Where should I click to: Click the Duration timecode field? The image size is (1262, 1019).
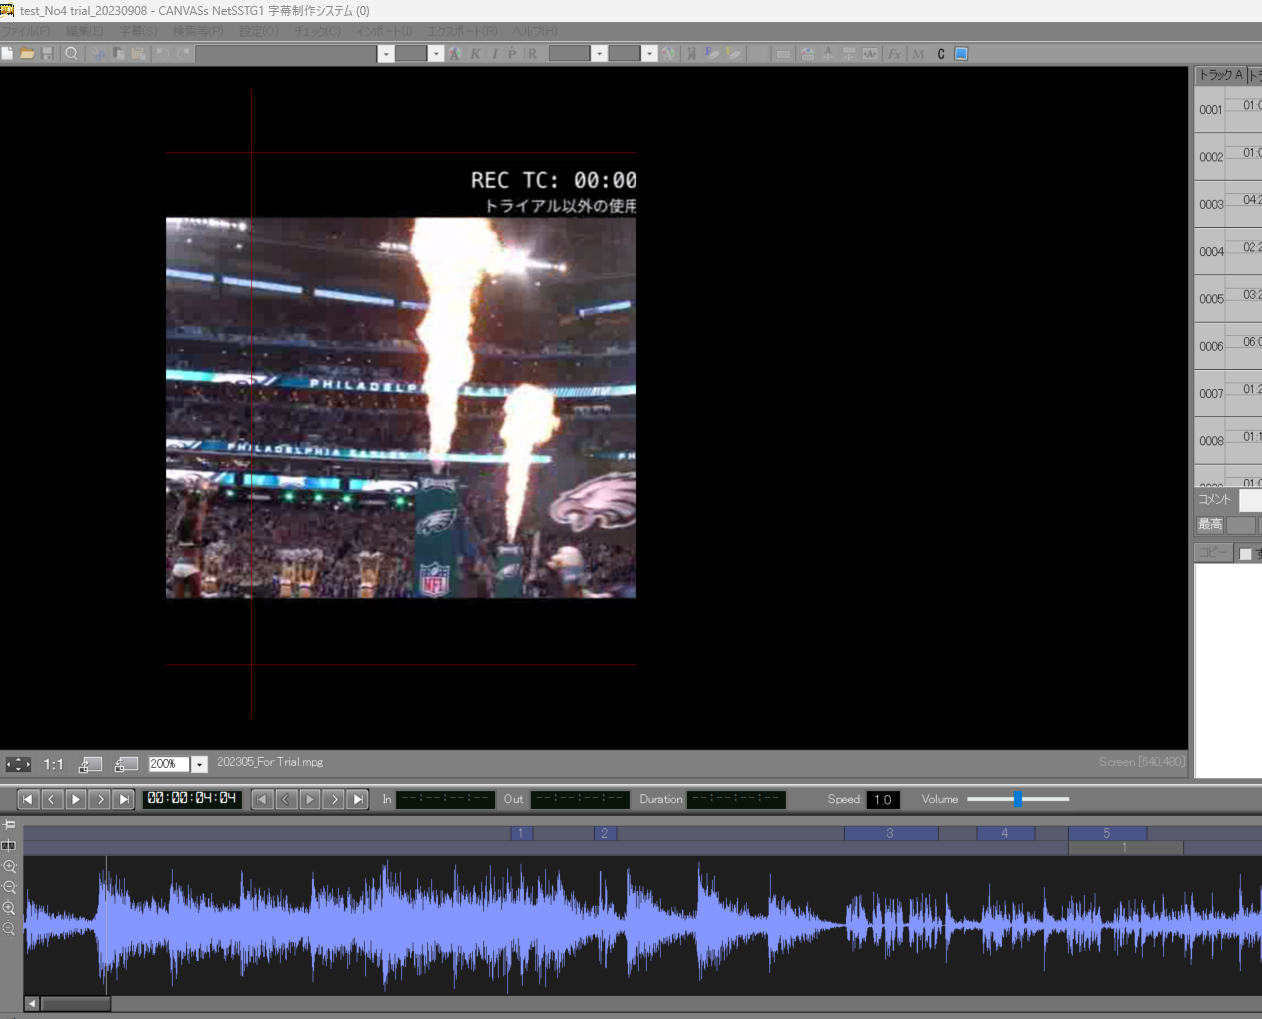tap(736, 799)
